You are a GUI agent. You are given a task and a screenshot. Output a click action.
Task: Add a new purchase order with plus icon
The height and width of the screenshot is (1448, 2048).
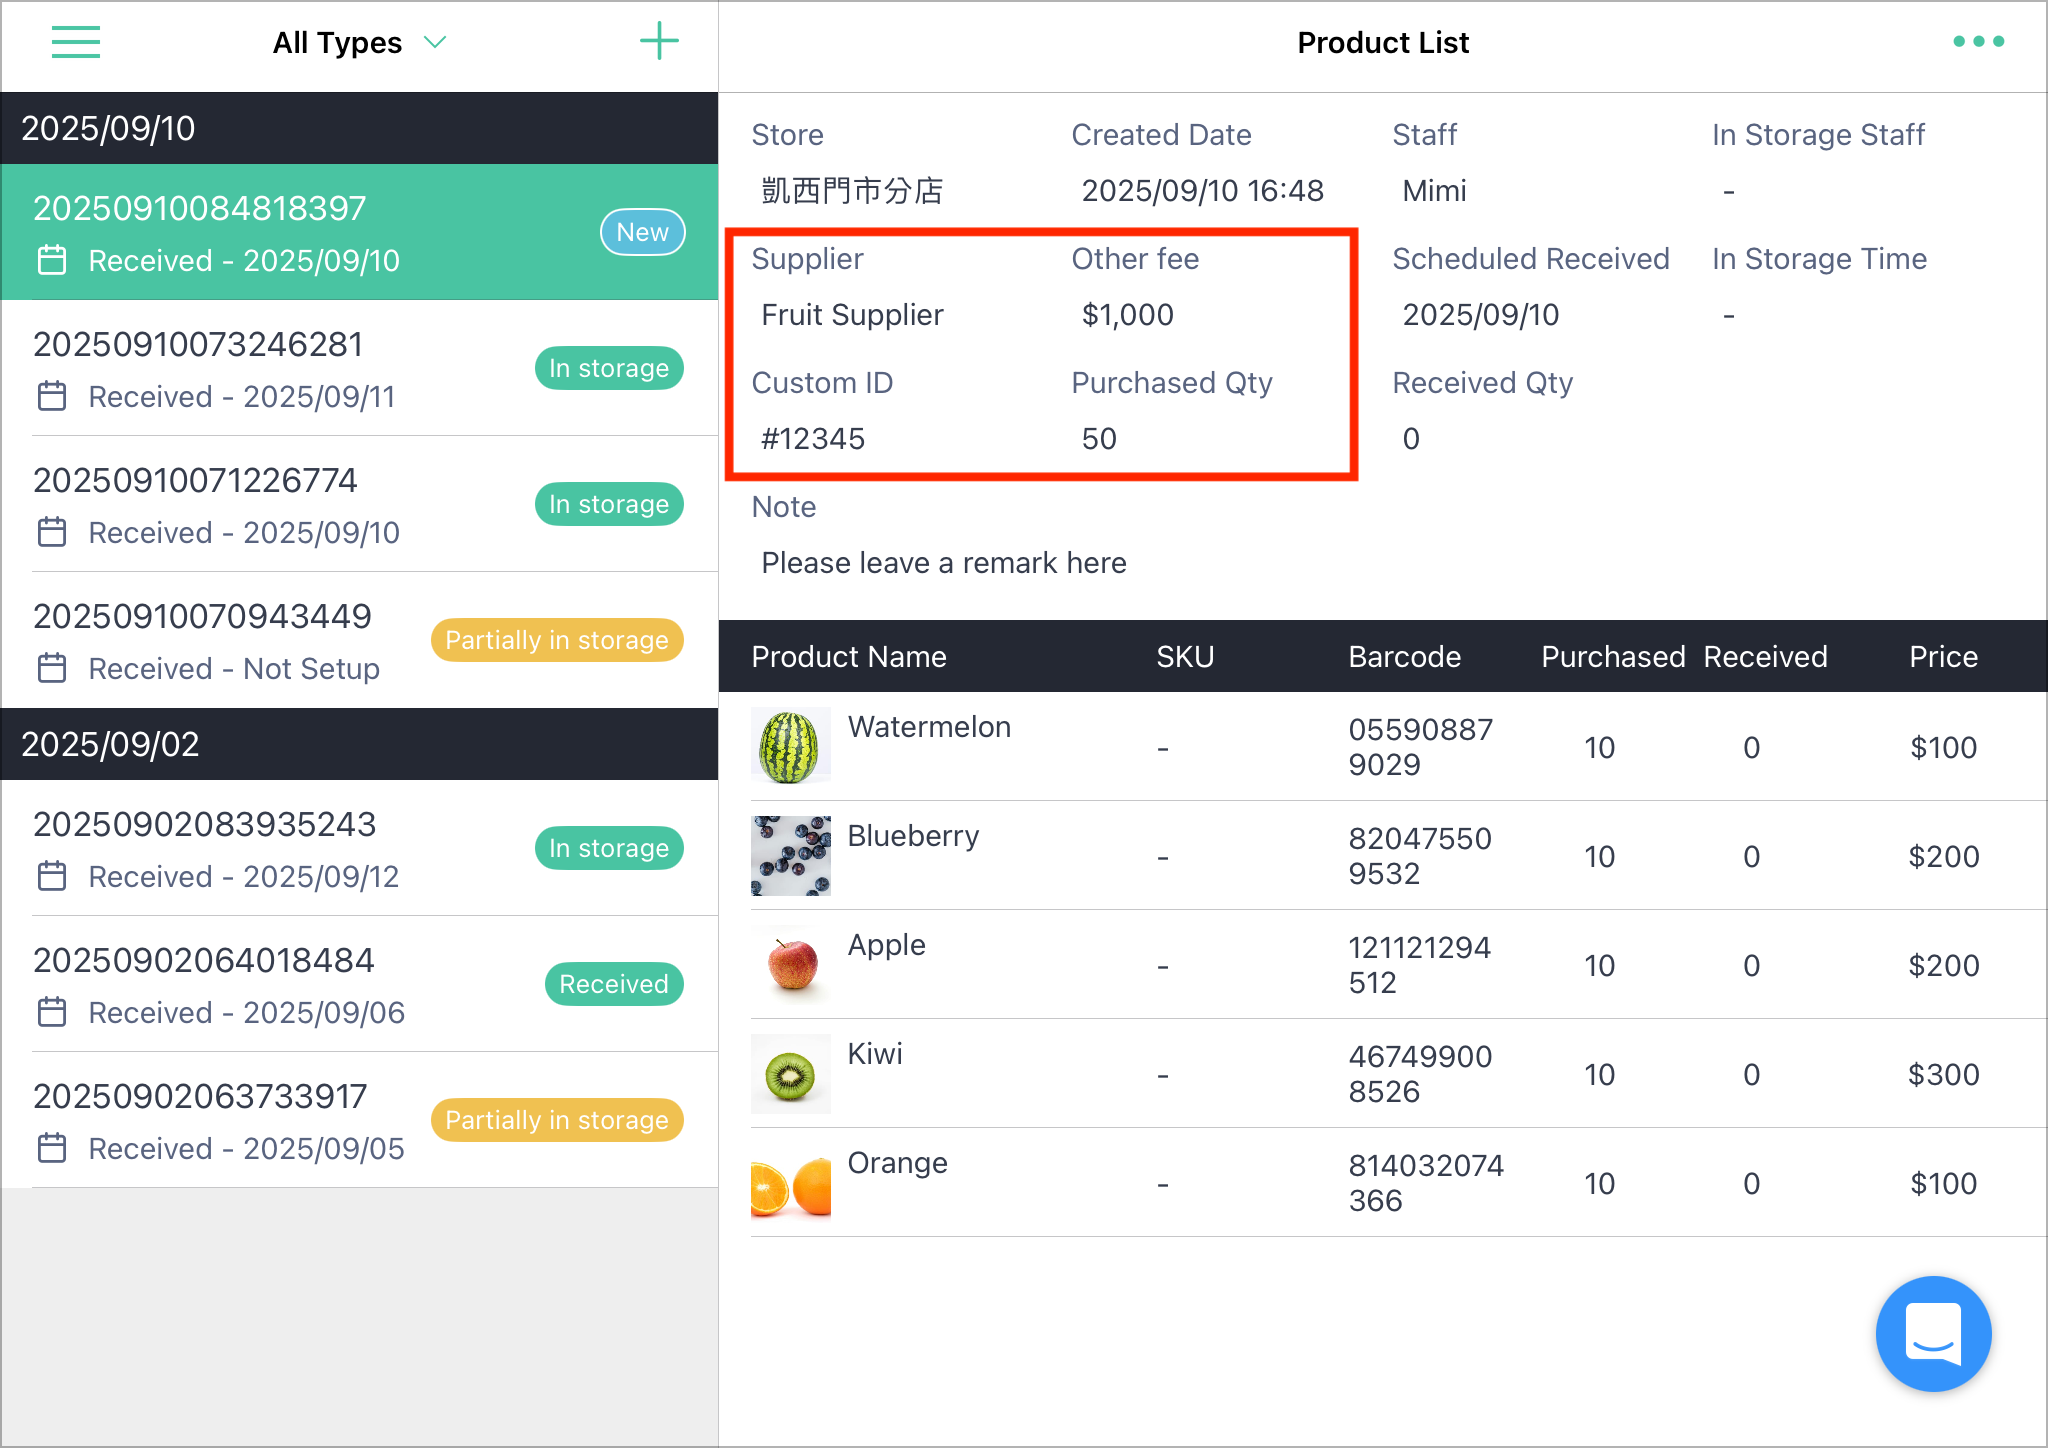(659, 42)
